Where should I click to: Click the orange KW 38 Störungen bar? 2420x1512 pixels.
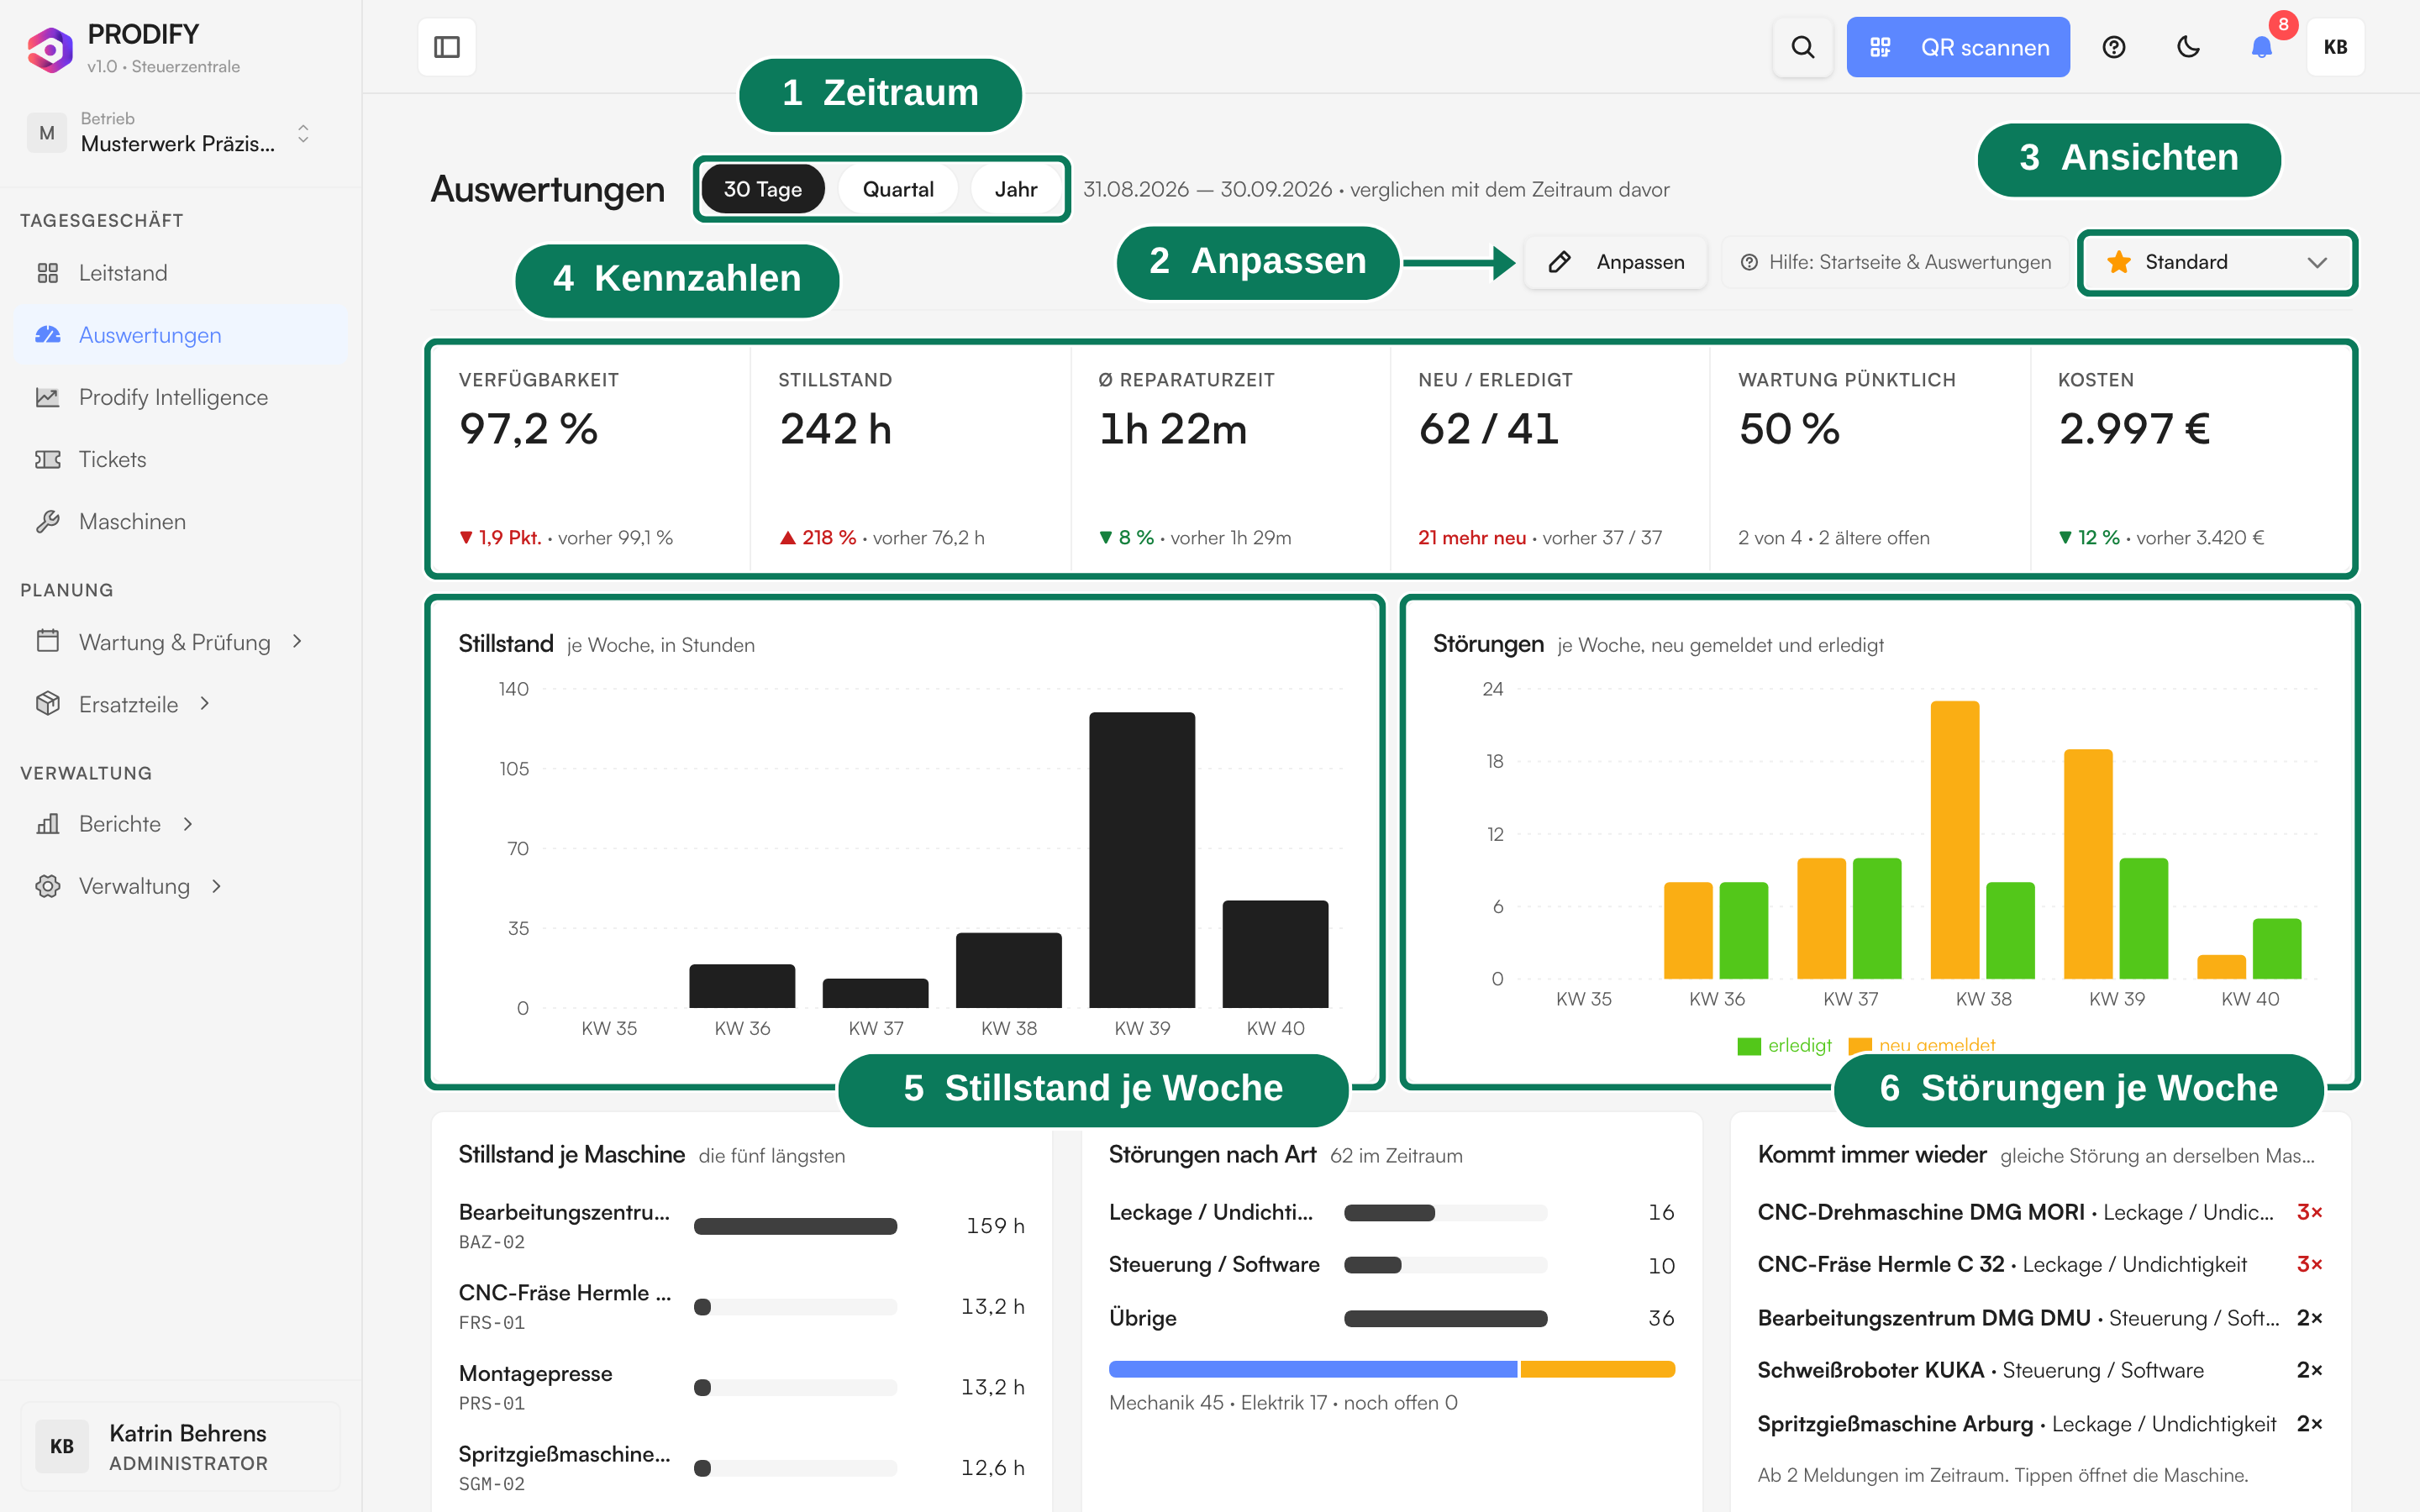[x=1955, y=840]
